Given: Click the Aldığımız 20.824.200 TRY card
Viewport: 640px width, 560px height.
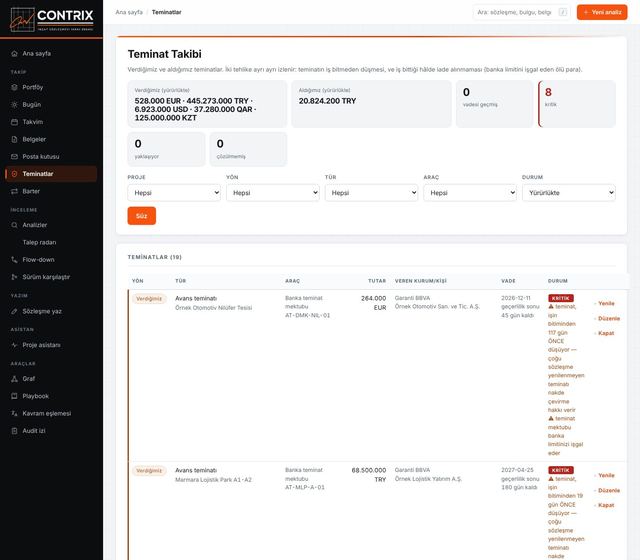Looking at the screenshot, I should pyautogui.click(x=372, y=104).
